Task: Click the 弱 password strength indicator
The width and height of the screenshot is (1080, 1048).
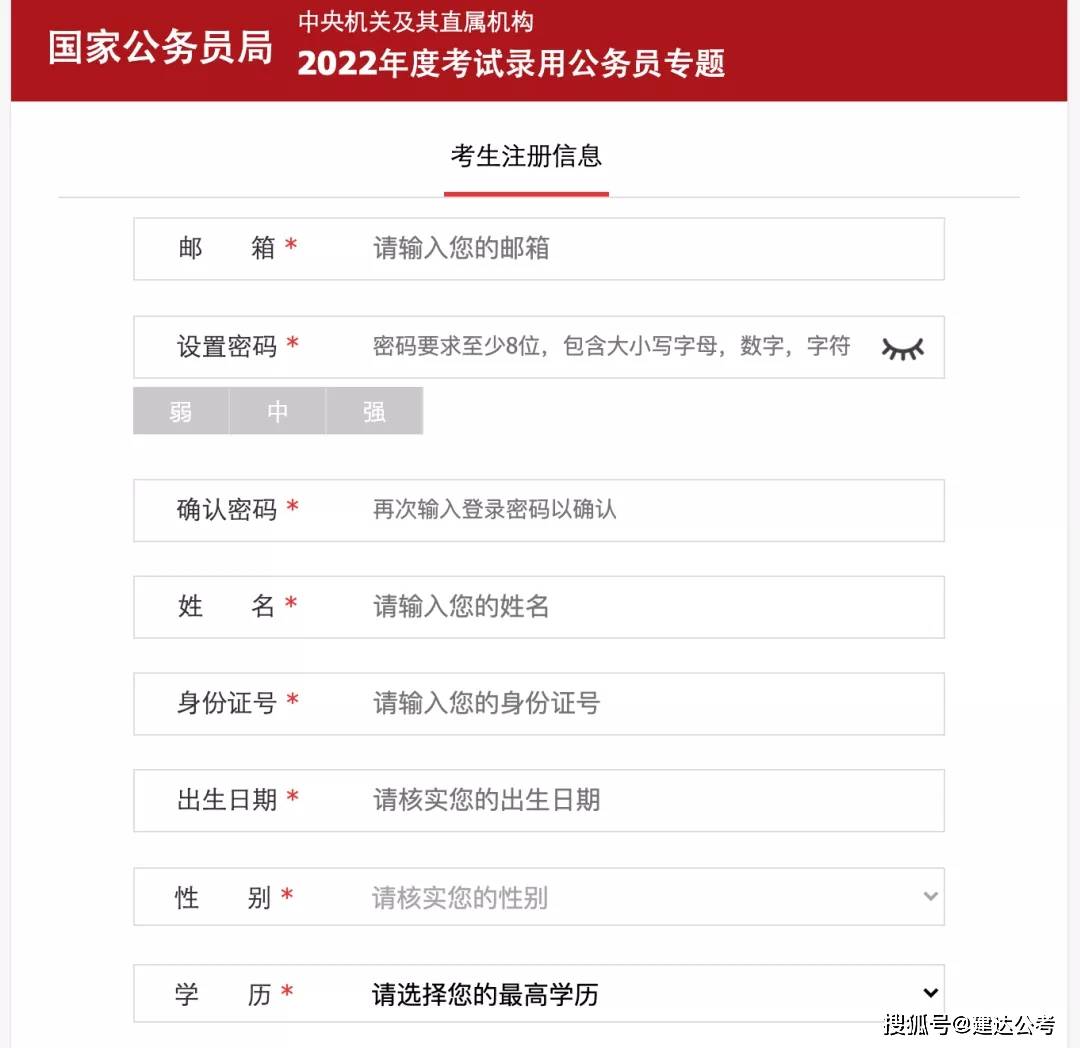Action: pos(181,411)
